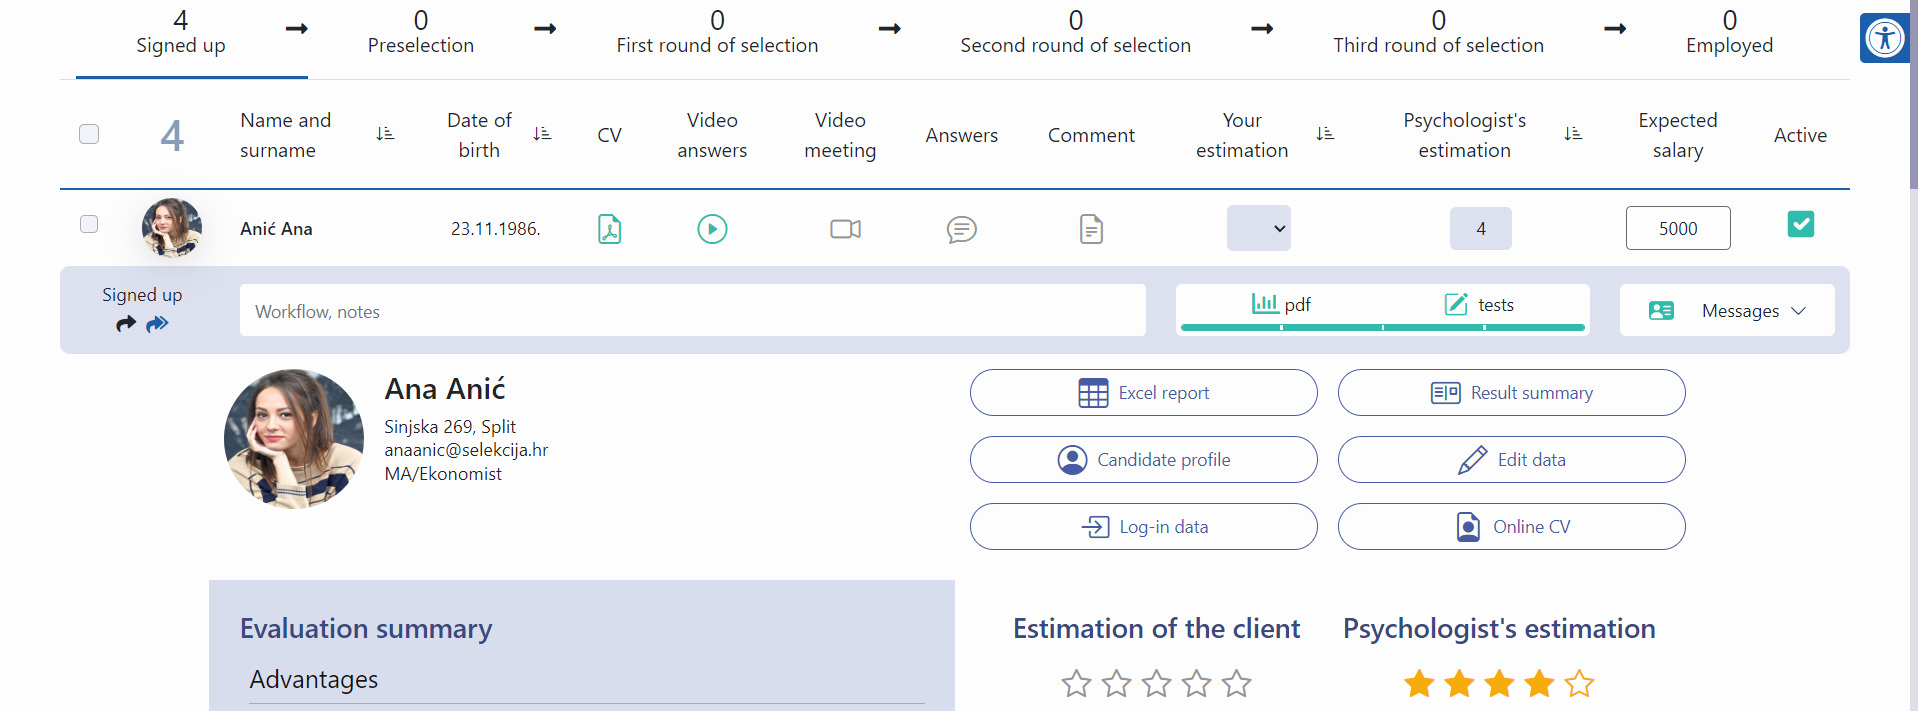Screen dimensions: 1918x711
Task: Uncheck the Active checkbox for Ana
Action: [1800, 224]
